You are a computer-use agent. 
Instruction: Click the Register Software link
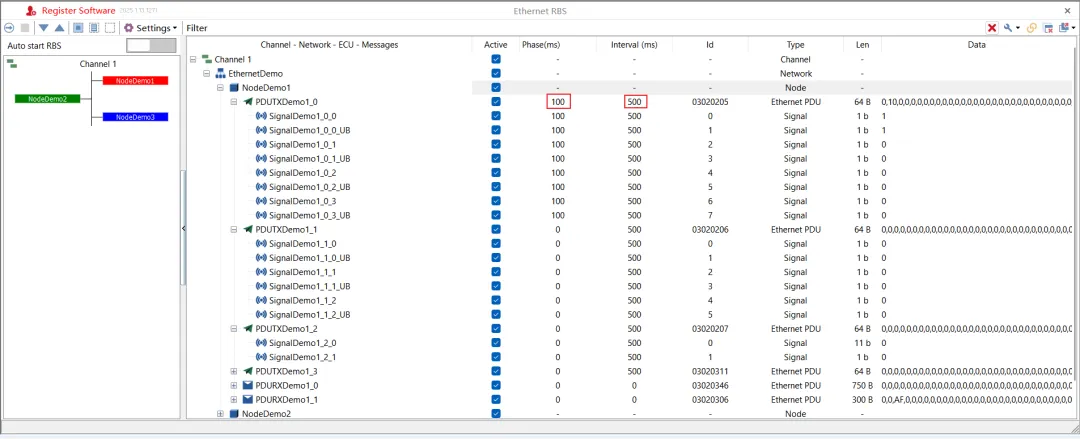(79, 11)
